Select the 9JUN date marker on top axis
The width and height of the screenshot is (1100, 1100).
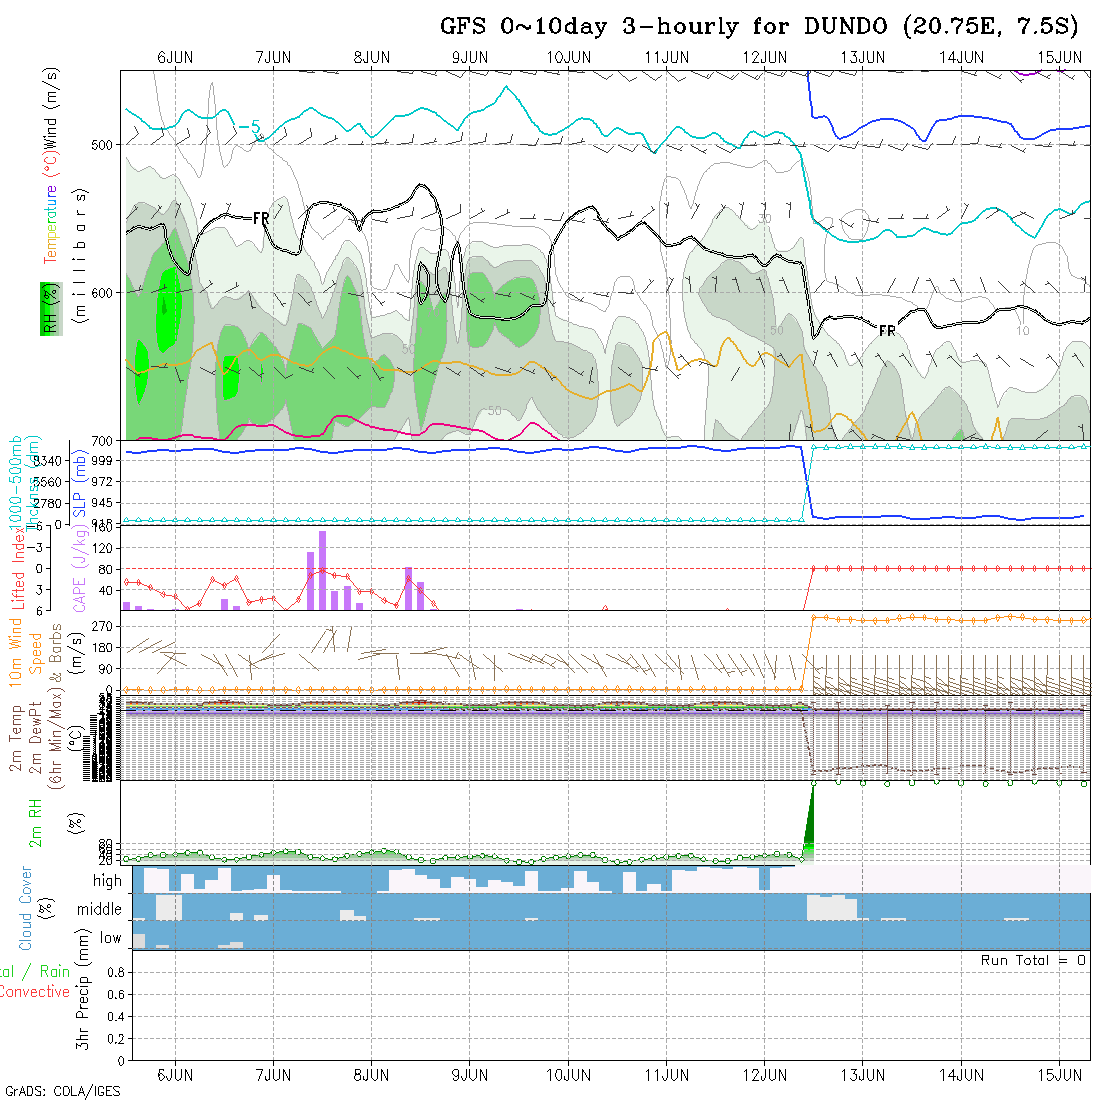469,57
